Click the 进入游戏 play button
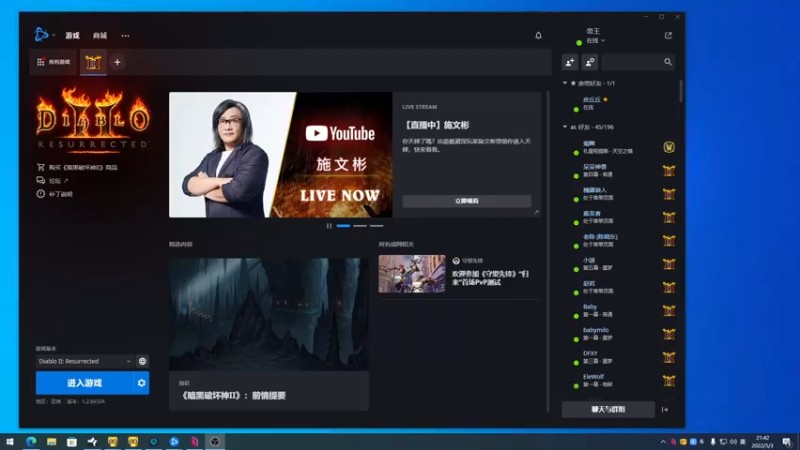Image resolution: width=800 pixels, height=450 pixels. coord(85,383)
